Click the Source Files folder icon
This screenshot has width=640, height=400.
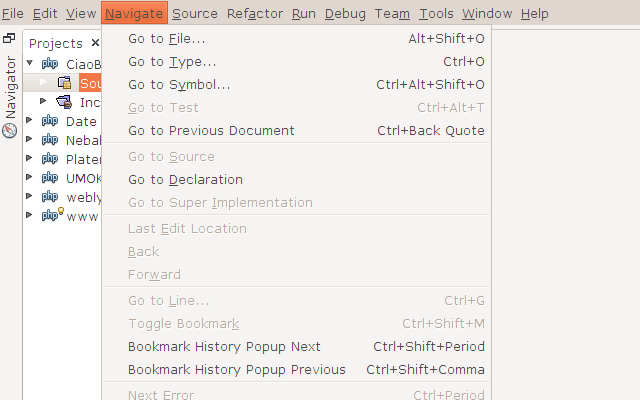pos(64,83)
